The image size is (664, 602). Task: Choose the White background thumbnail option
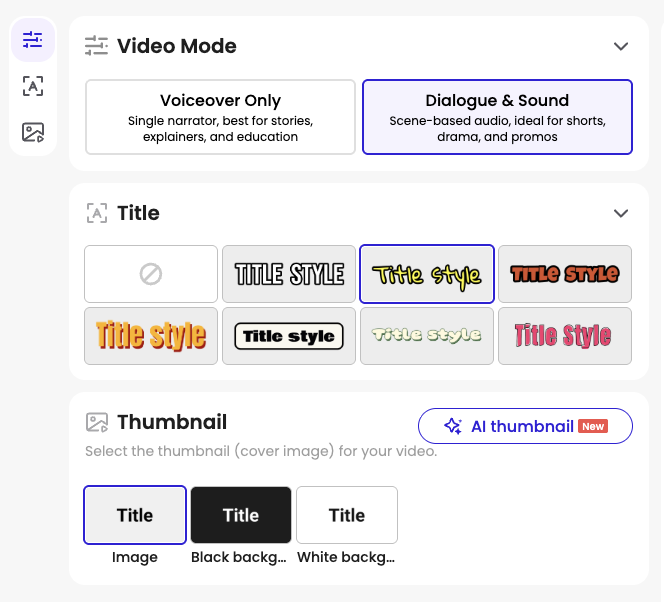[347, 515]
